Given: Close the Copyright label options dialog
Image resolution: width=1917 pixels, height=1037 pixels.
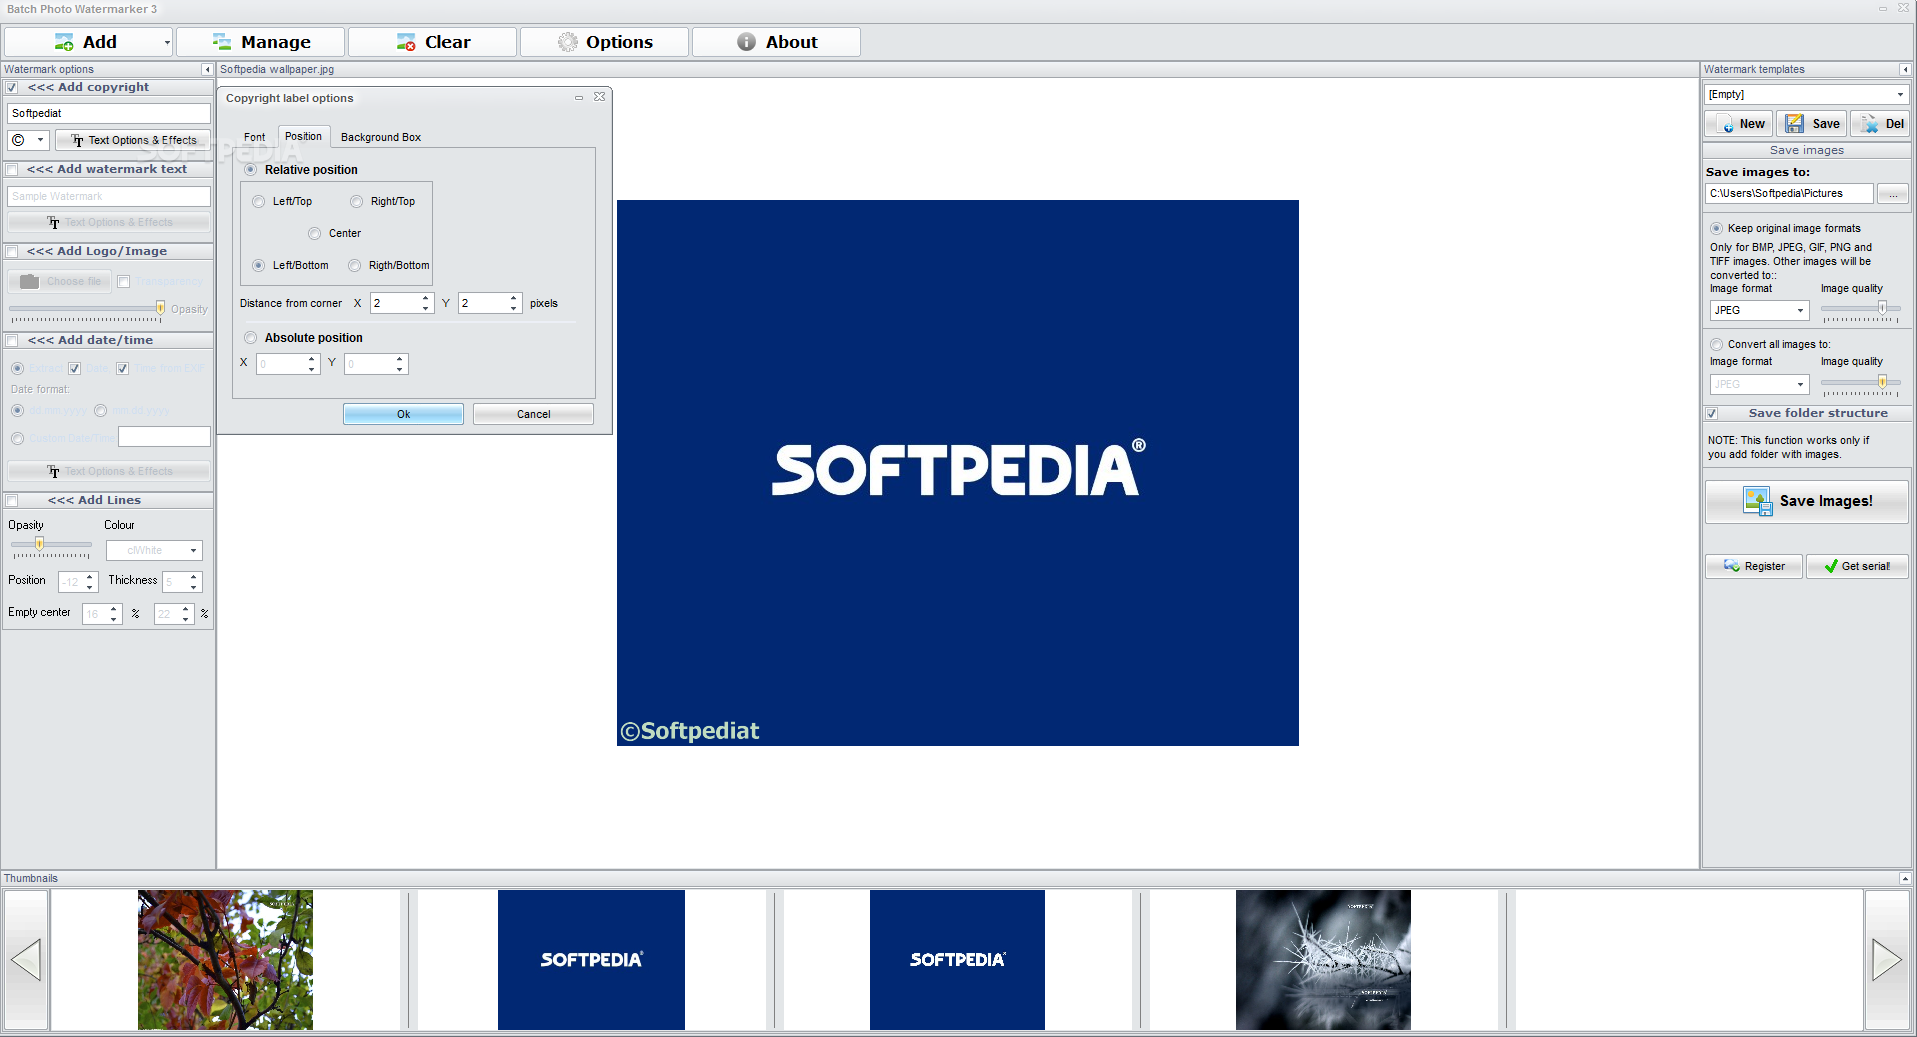Looking at the screenshot, I should [x=599, y=97].
